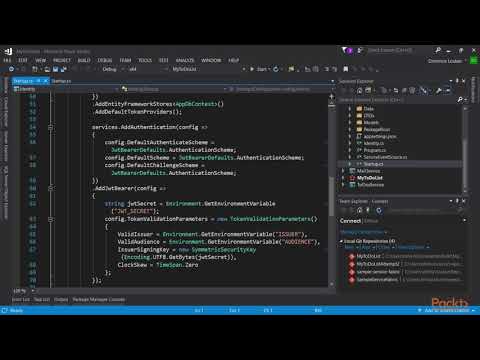Click the Solution Explorer vertical scrollbar
Viewport: 480px width, 360px height.
pyautogui.click(x=465, y=149)
